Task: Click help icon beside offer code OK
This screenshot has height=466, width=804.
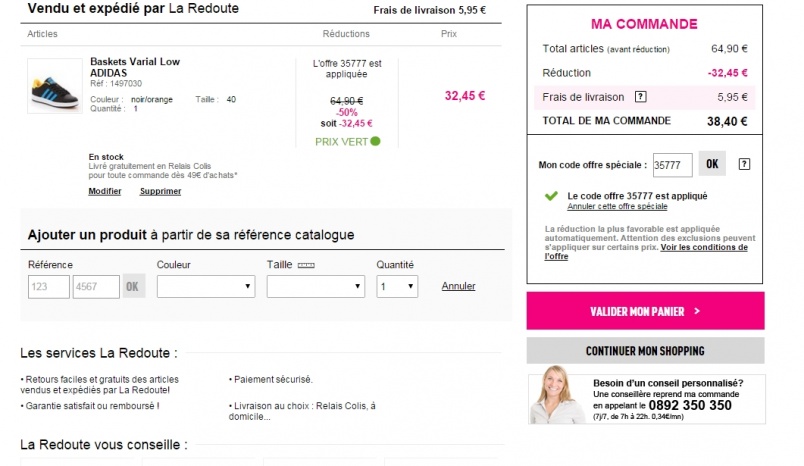Action: (x=744, y=164)
